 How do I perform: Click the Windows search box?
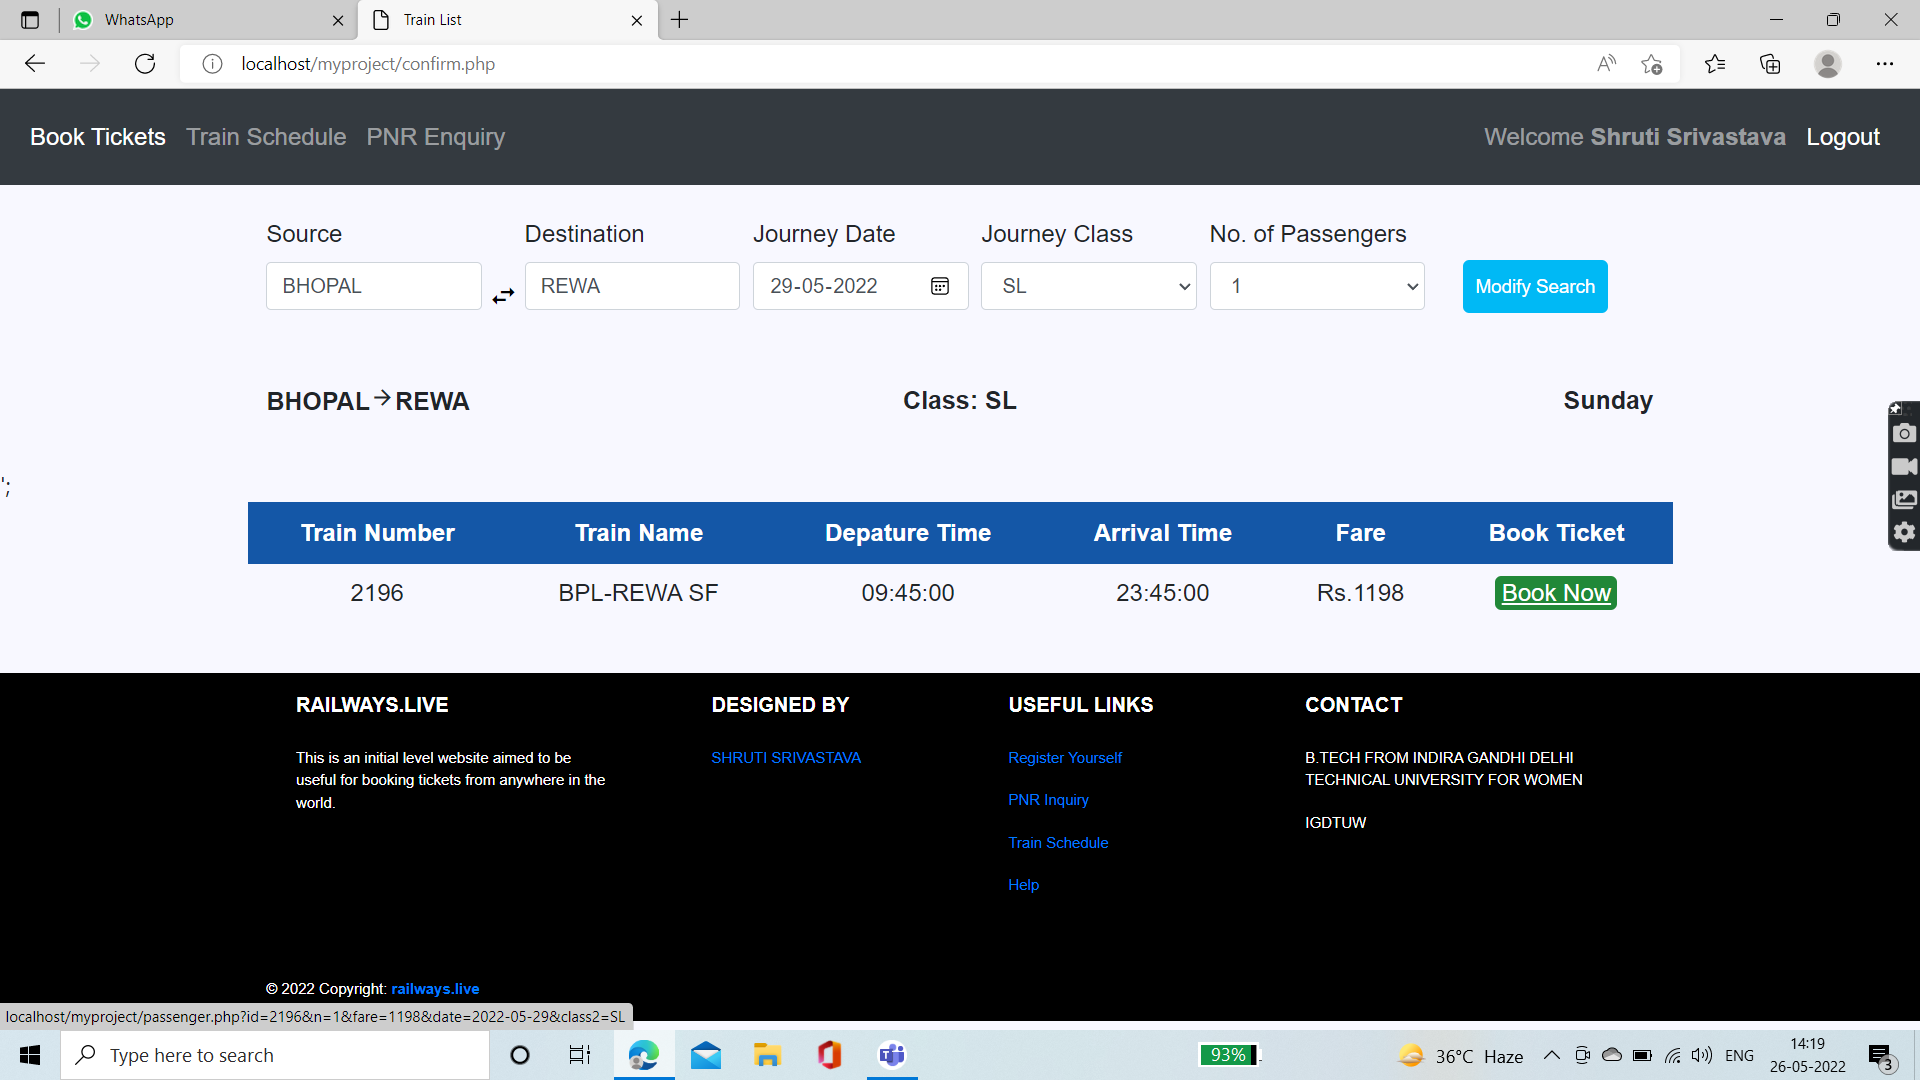(x=275, y=1055)
